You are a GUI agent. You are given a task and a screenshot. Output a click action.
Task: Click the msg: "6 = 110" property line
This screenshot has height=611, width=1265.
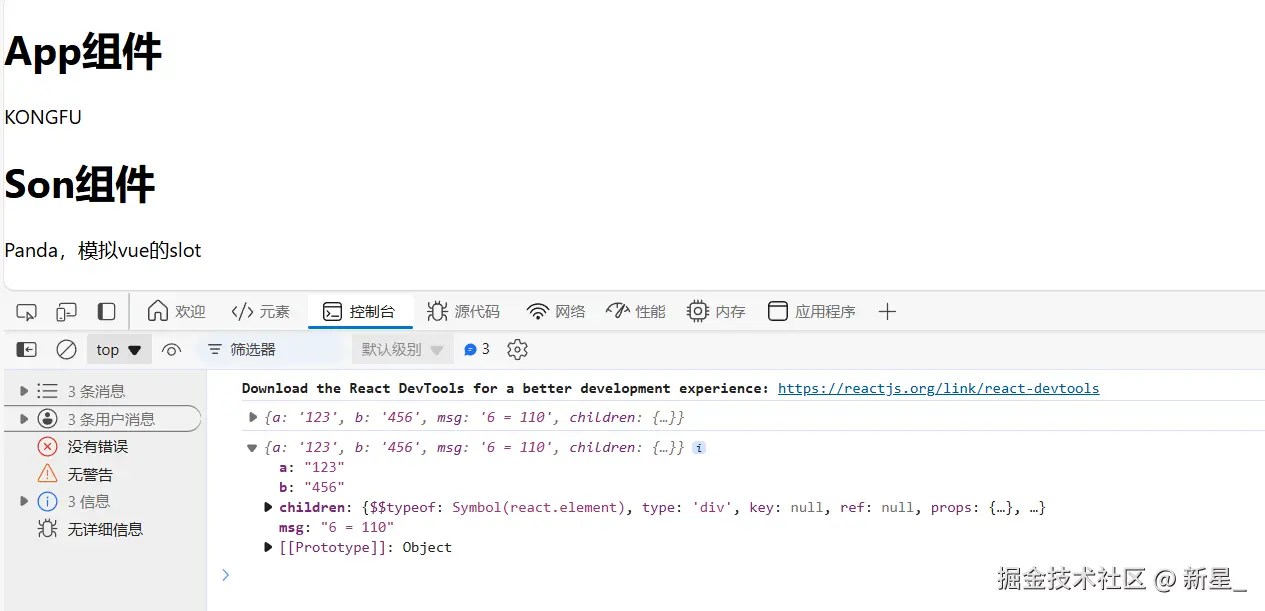[336, 528]
